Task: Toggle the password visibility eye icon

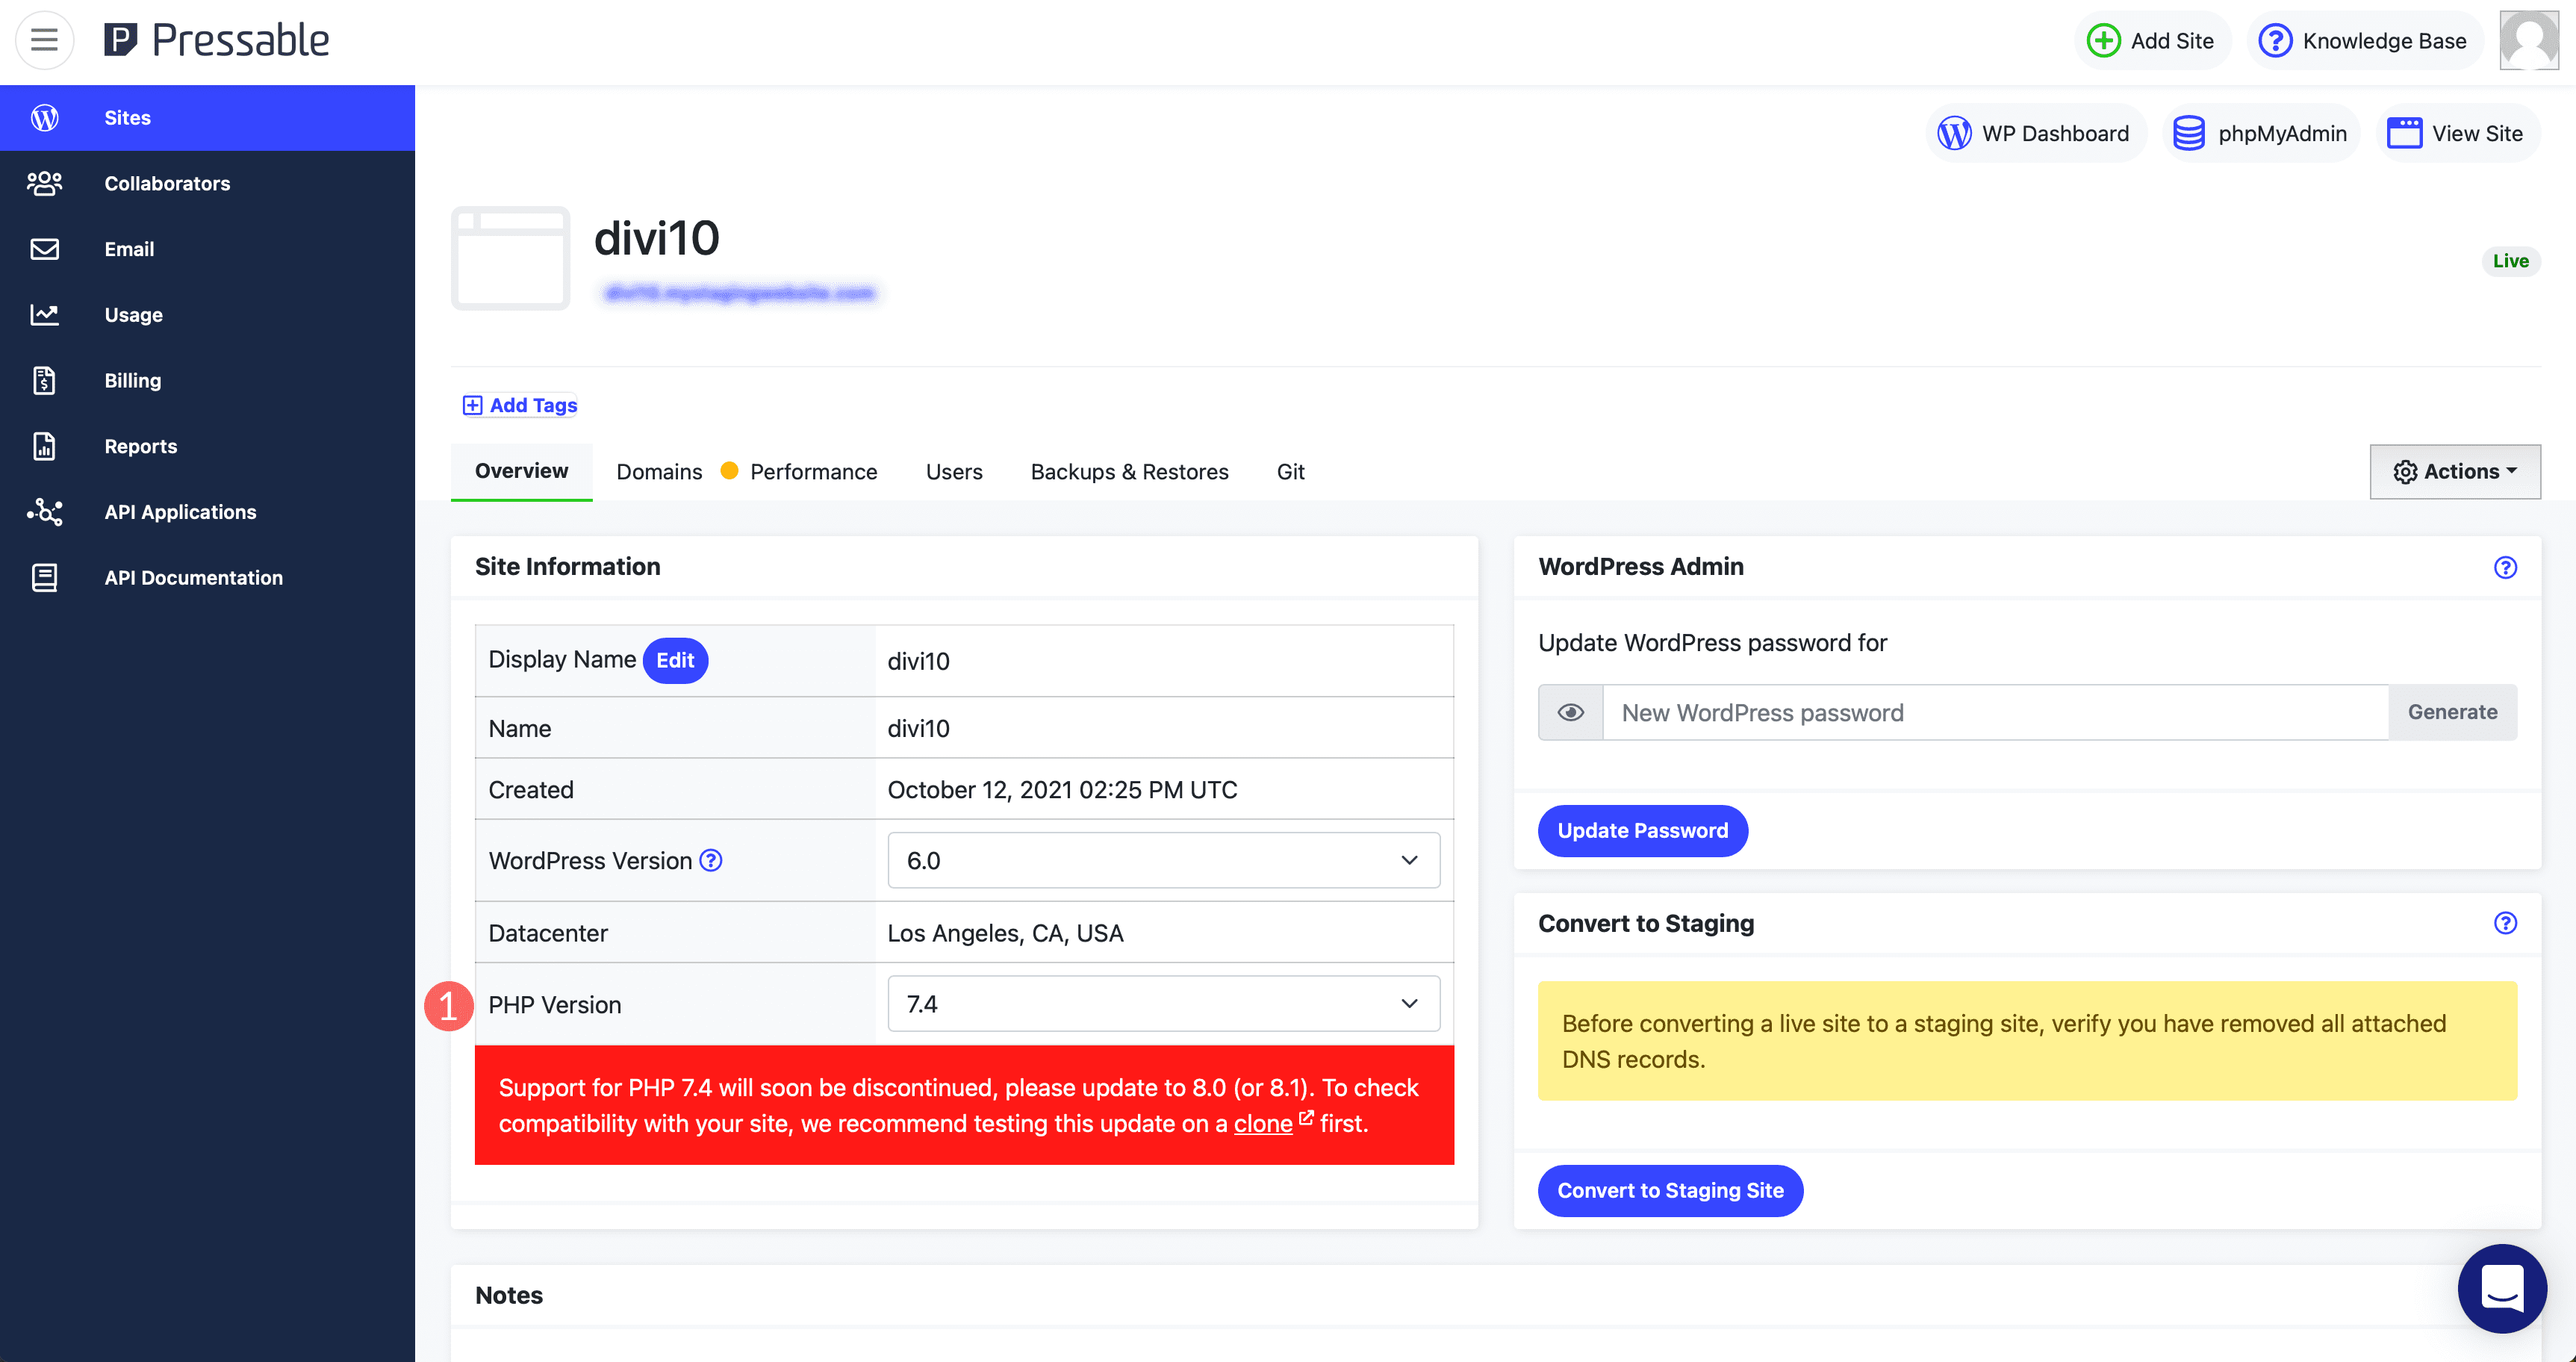Action: 1569,712
